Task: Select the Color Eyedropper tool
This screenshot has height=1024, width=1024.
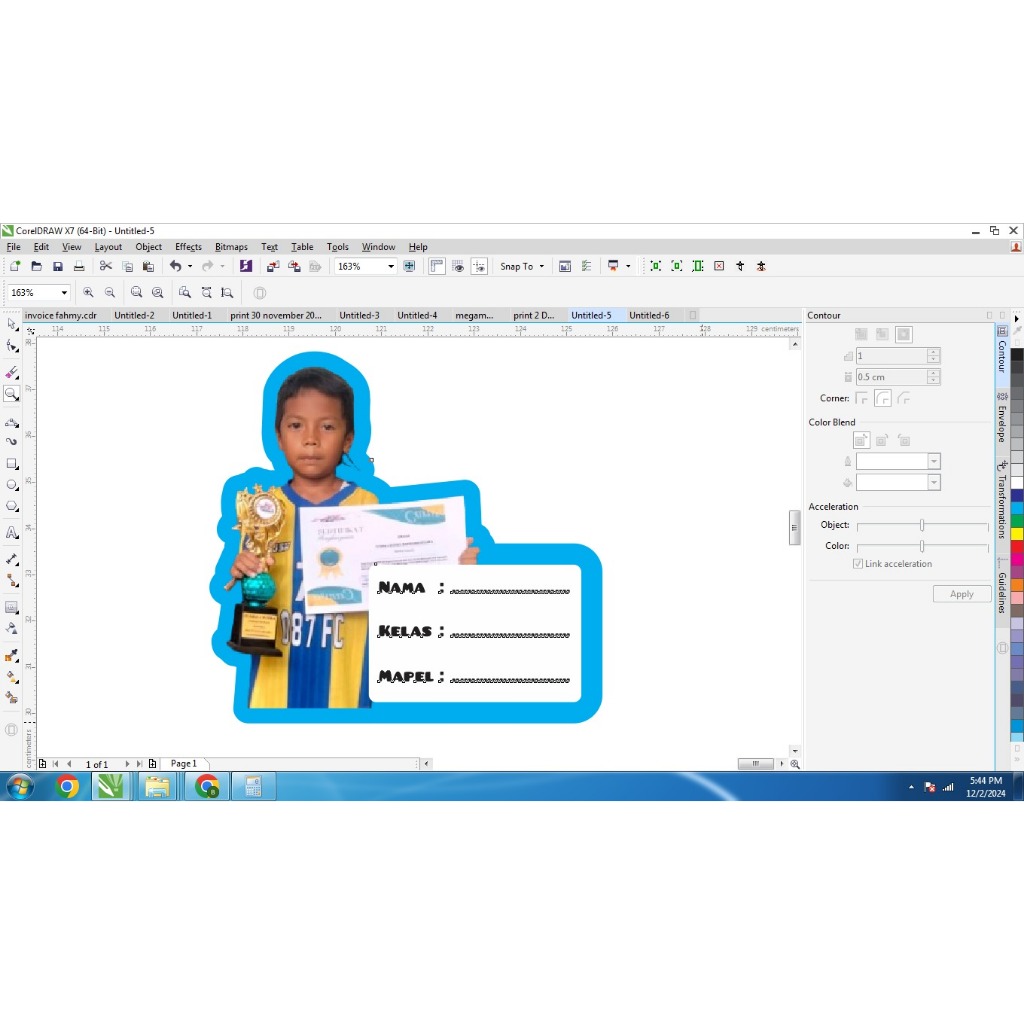Action: coord(12,656)
